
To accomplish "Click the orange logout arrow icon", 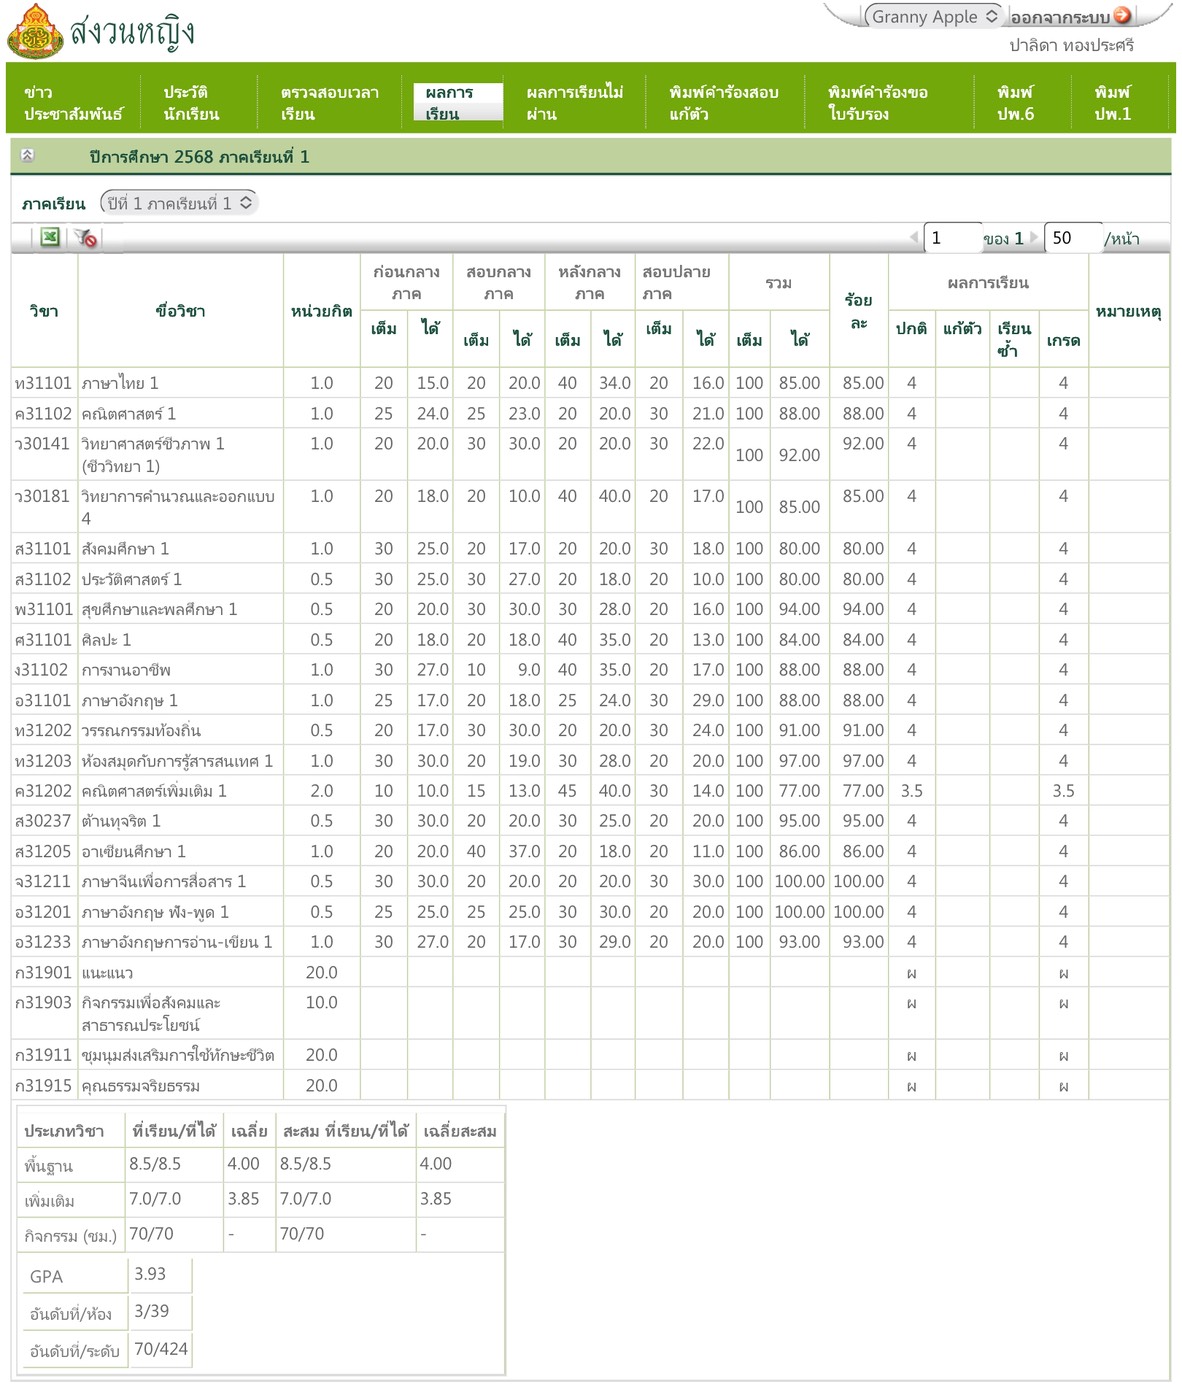I will pos(1122,16).
